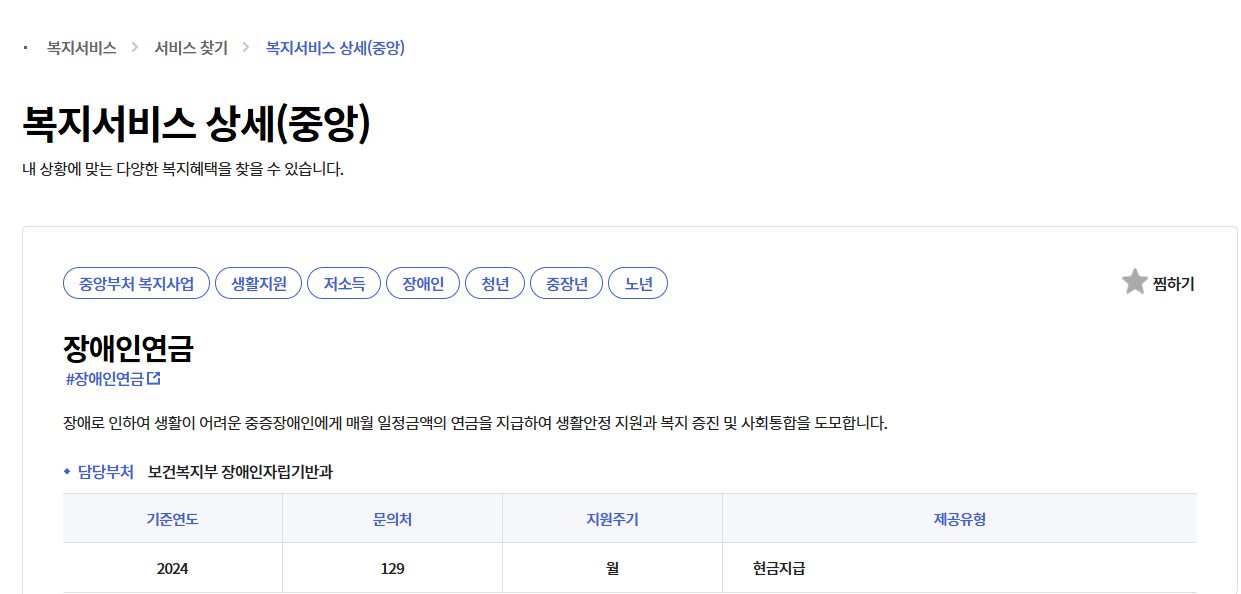Select the 생활지원 tag
This screenshot has height=594, width=1241.
point(259,283)
